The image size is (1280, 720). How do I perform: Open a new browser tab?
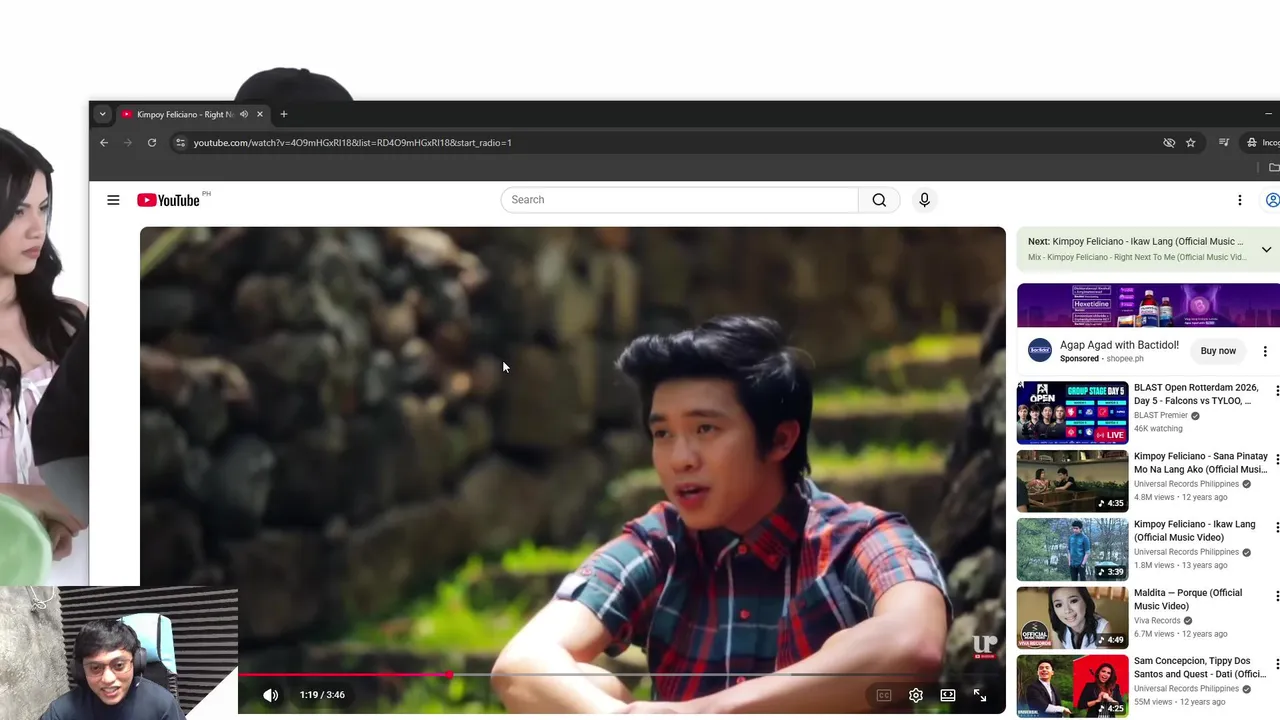pos(284,114)
